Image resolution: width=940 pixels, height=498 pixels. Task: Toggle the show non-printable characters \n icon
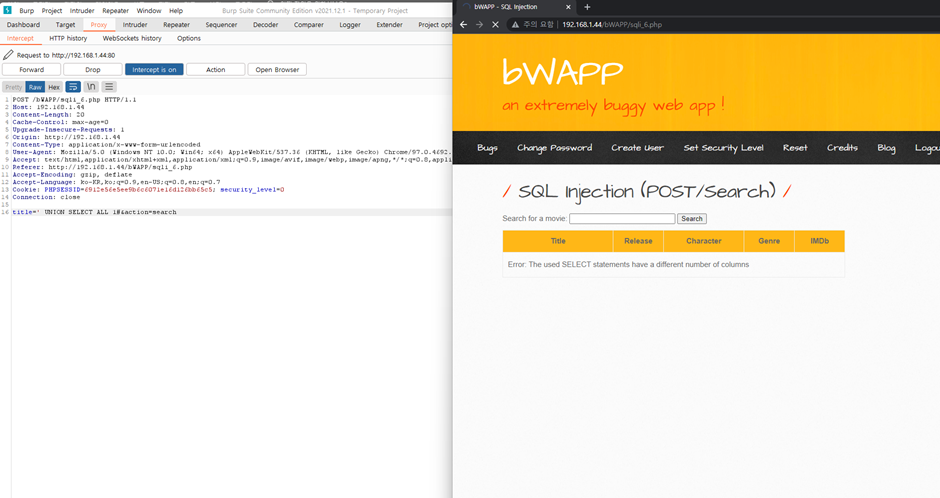tap(91, 87)
